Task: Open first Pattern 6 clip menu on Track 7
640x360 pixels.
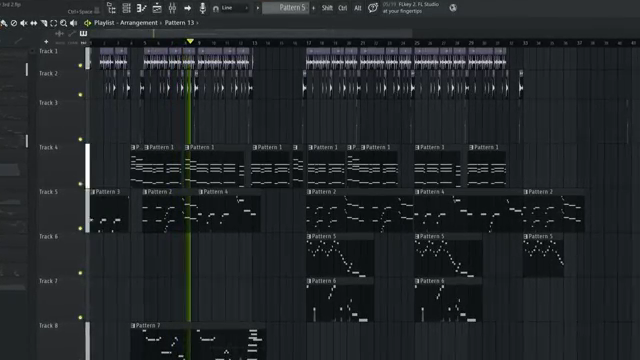Action: 309,281
